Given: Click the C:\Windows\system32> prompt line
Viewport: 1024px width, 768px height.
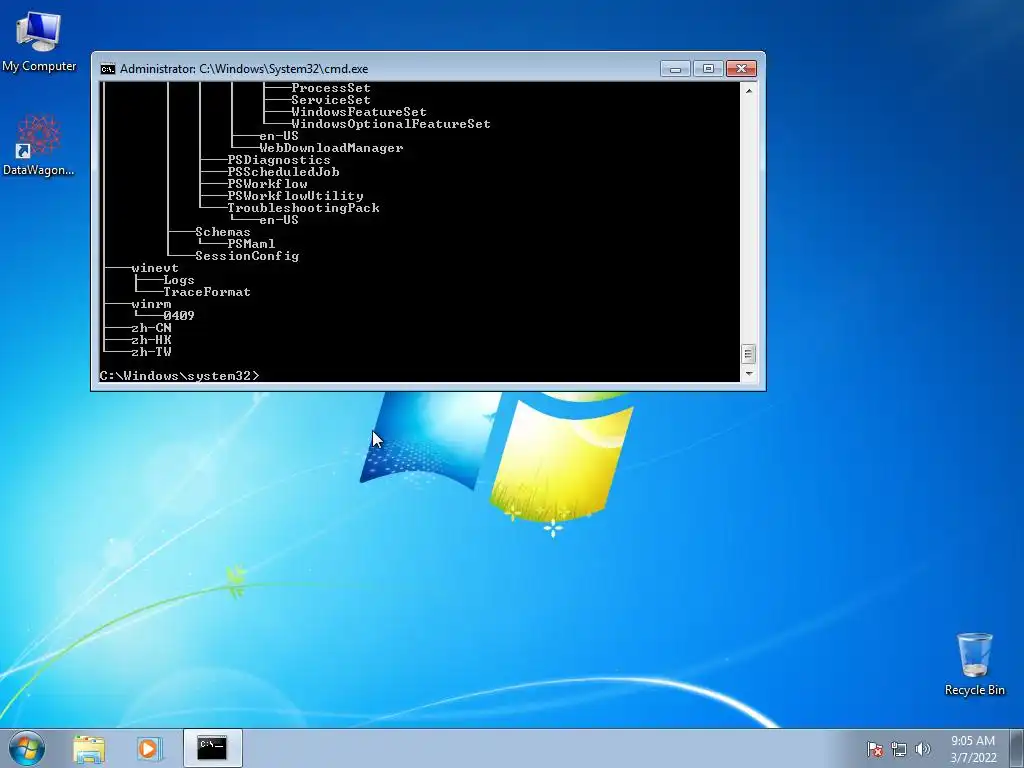Looking at the screenshot, I should tap(180, 376).
